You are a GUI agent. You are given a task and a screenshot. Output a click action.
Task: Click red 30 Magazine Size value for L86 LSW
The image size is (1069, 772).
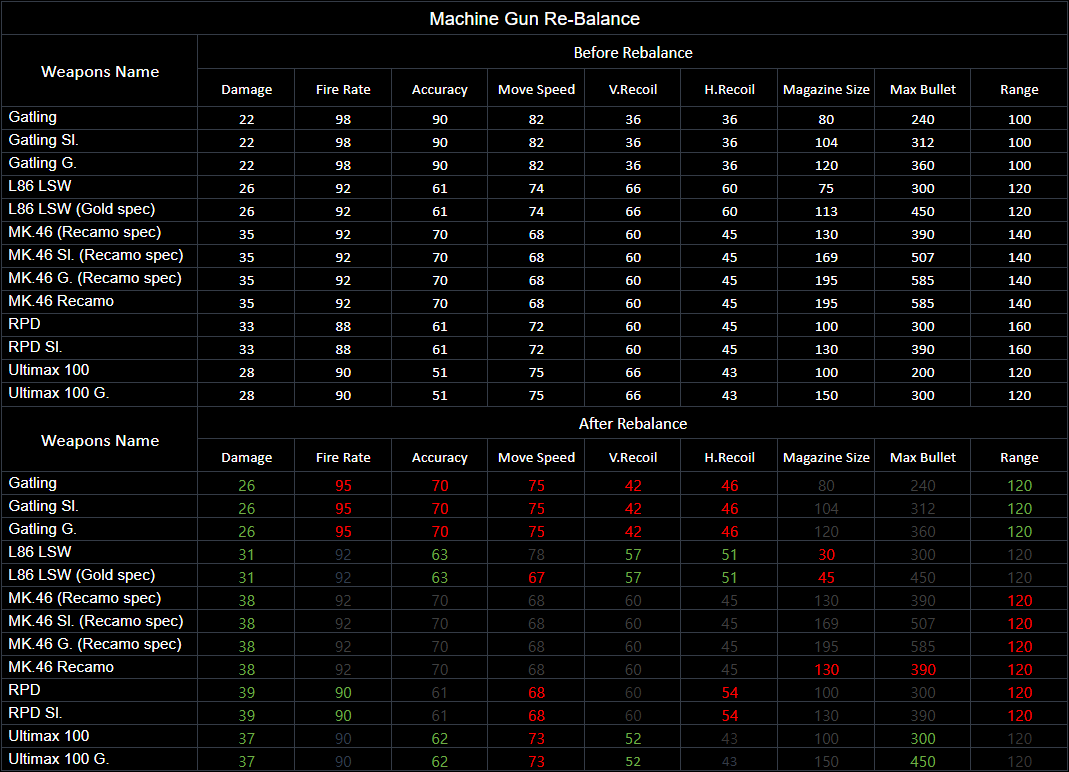click(x=826, y=554)
